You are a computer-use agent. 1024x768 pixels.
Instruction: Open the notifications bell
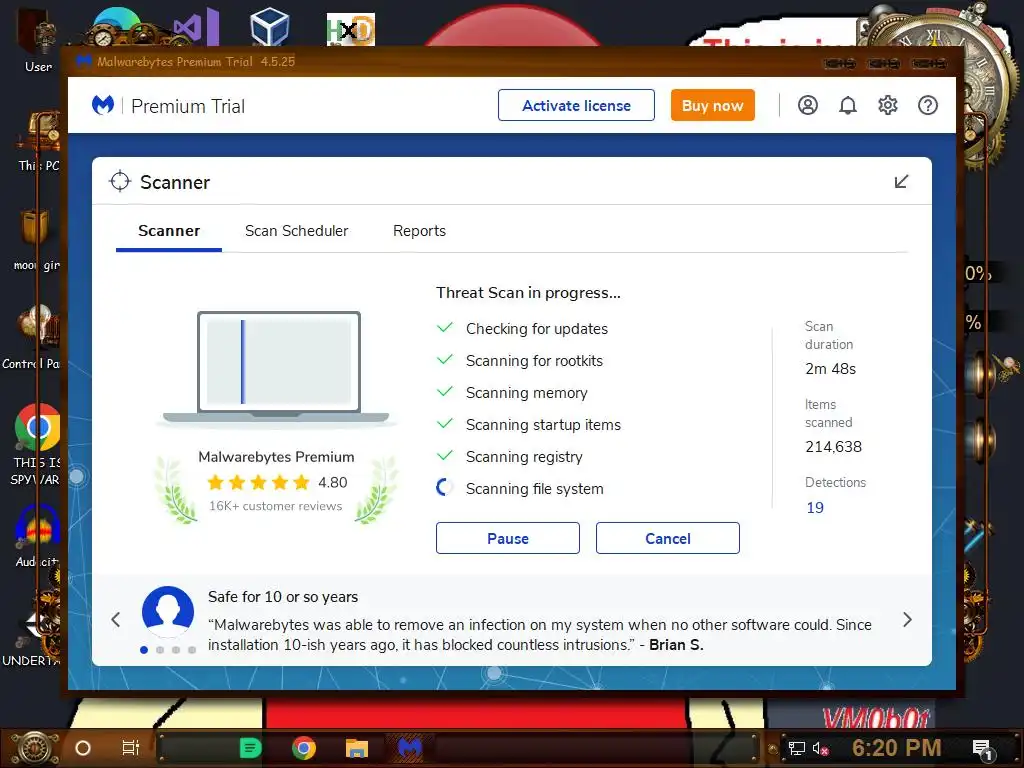848,105
